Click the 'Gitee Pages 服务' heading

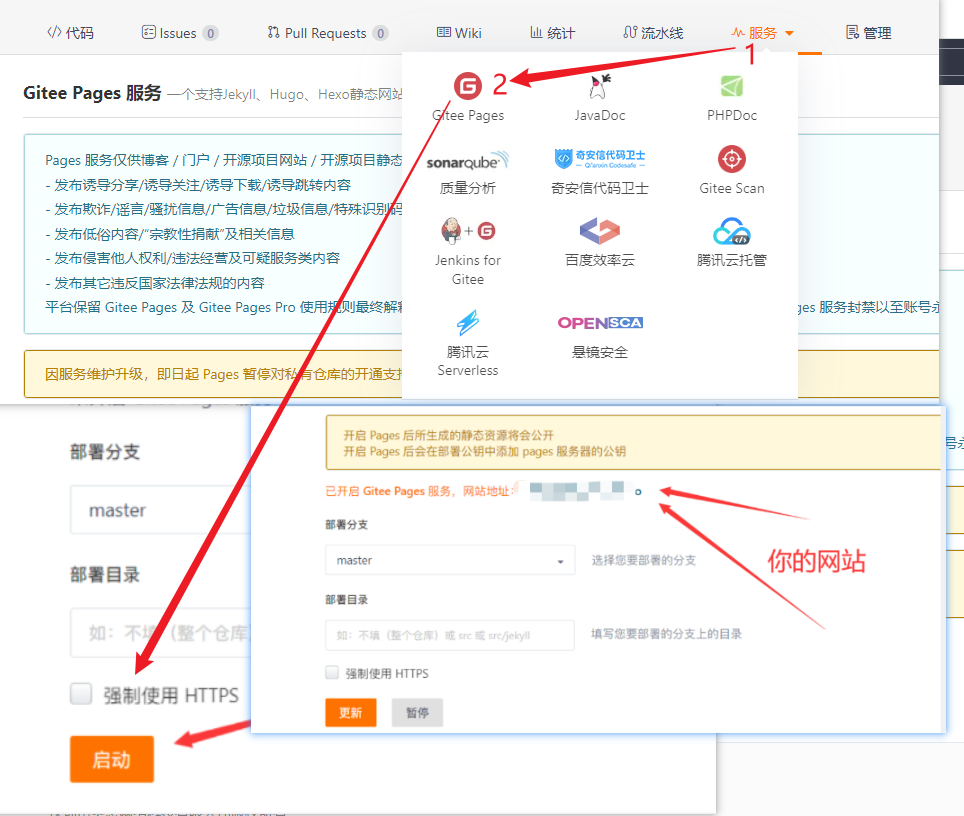[92, 93]
